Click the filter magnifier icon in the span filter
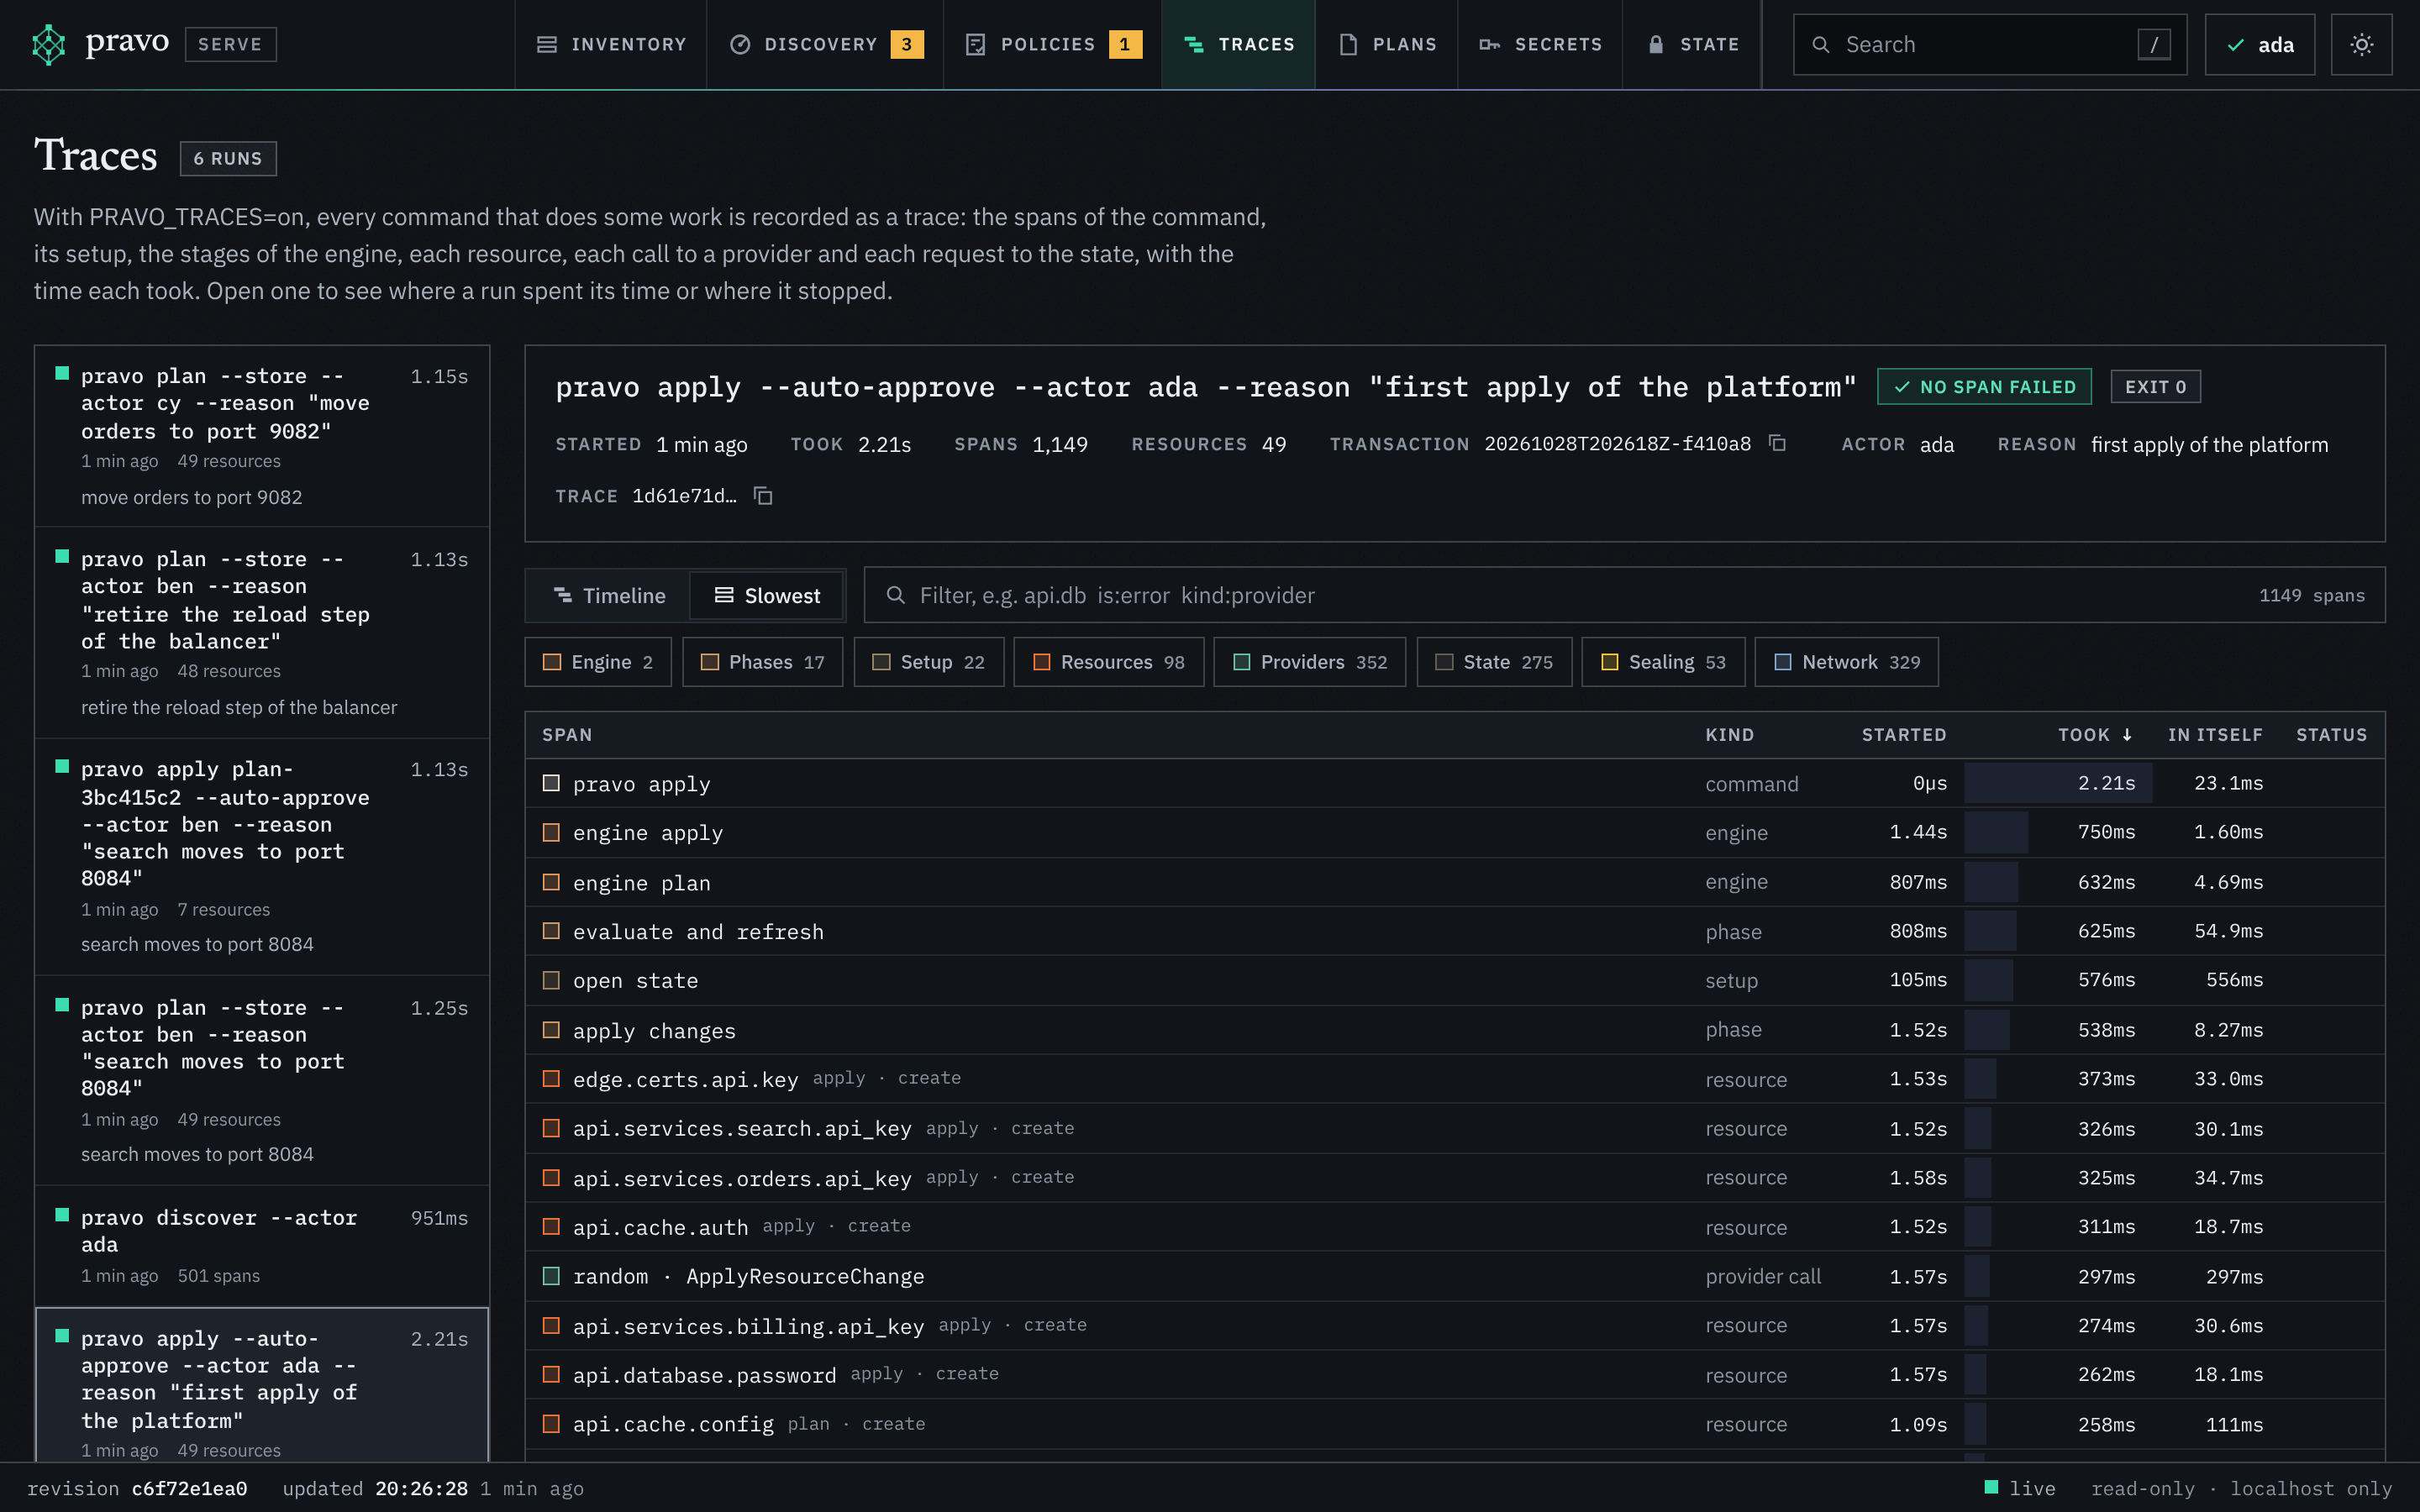The image size is (2420, 1512). [x=895, y=595]
